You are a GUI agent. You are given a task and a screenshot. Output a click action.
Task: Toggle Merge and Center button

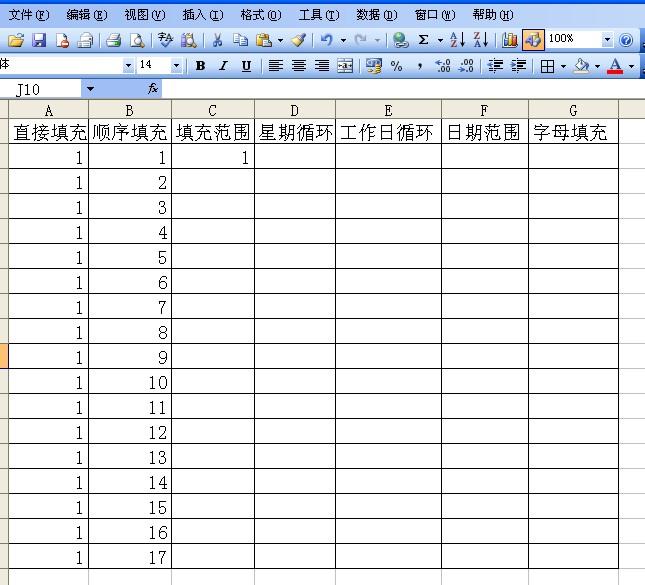click(x=345, y=65)
